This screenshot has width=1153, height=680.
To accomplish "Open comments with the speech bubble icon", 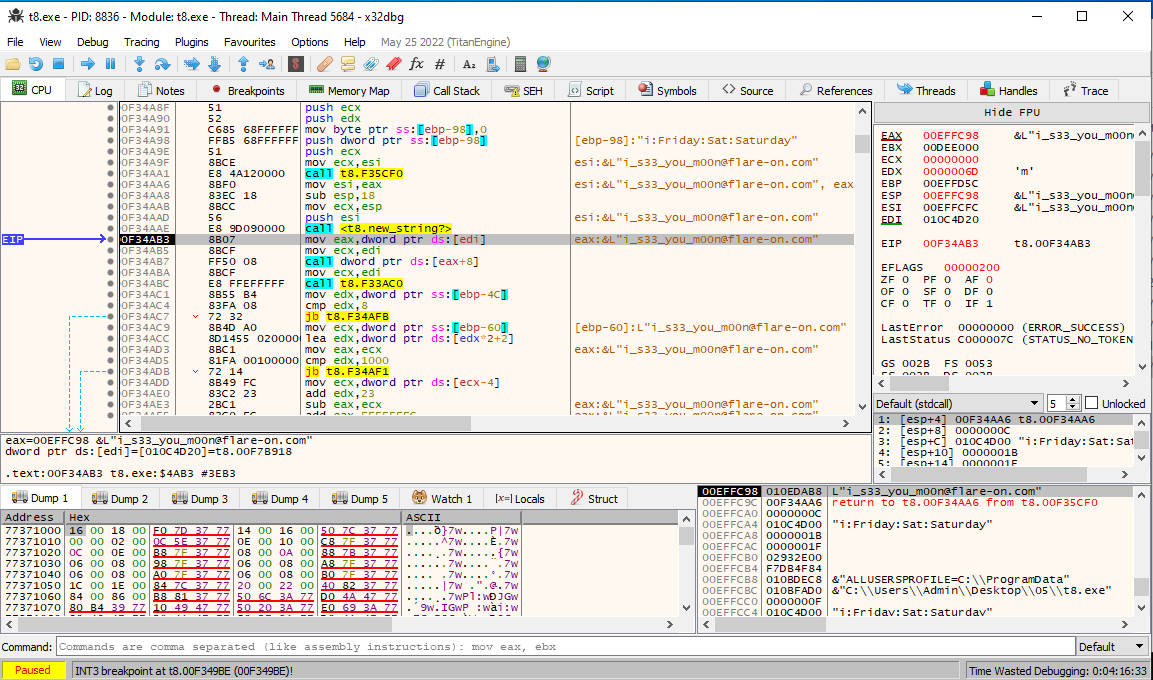I will (x=348, y=64).
